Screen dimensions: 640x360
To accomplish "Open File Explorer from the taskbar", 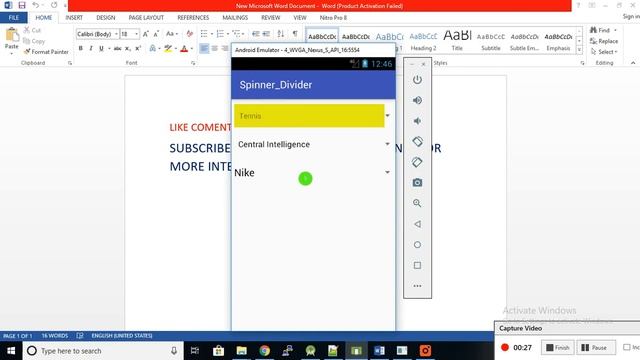I will click(x=242, y=351).
